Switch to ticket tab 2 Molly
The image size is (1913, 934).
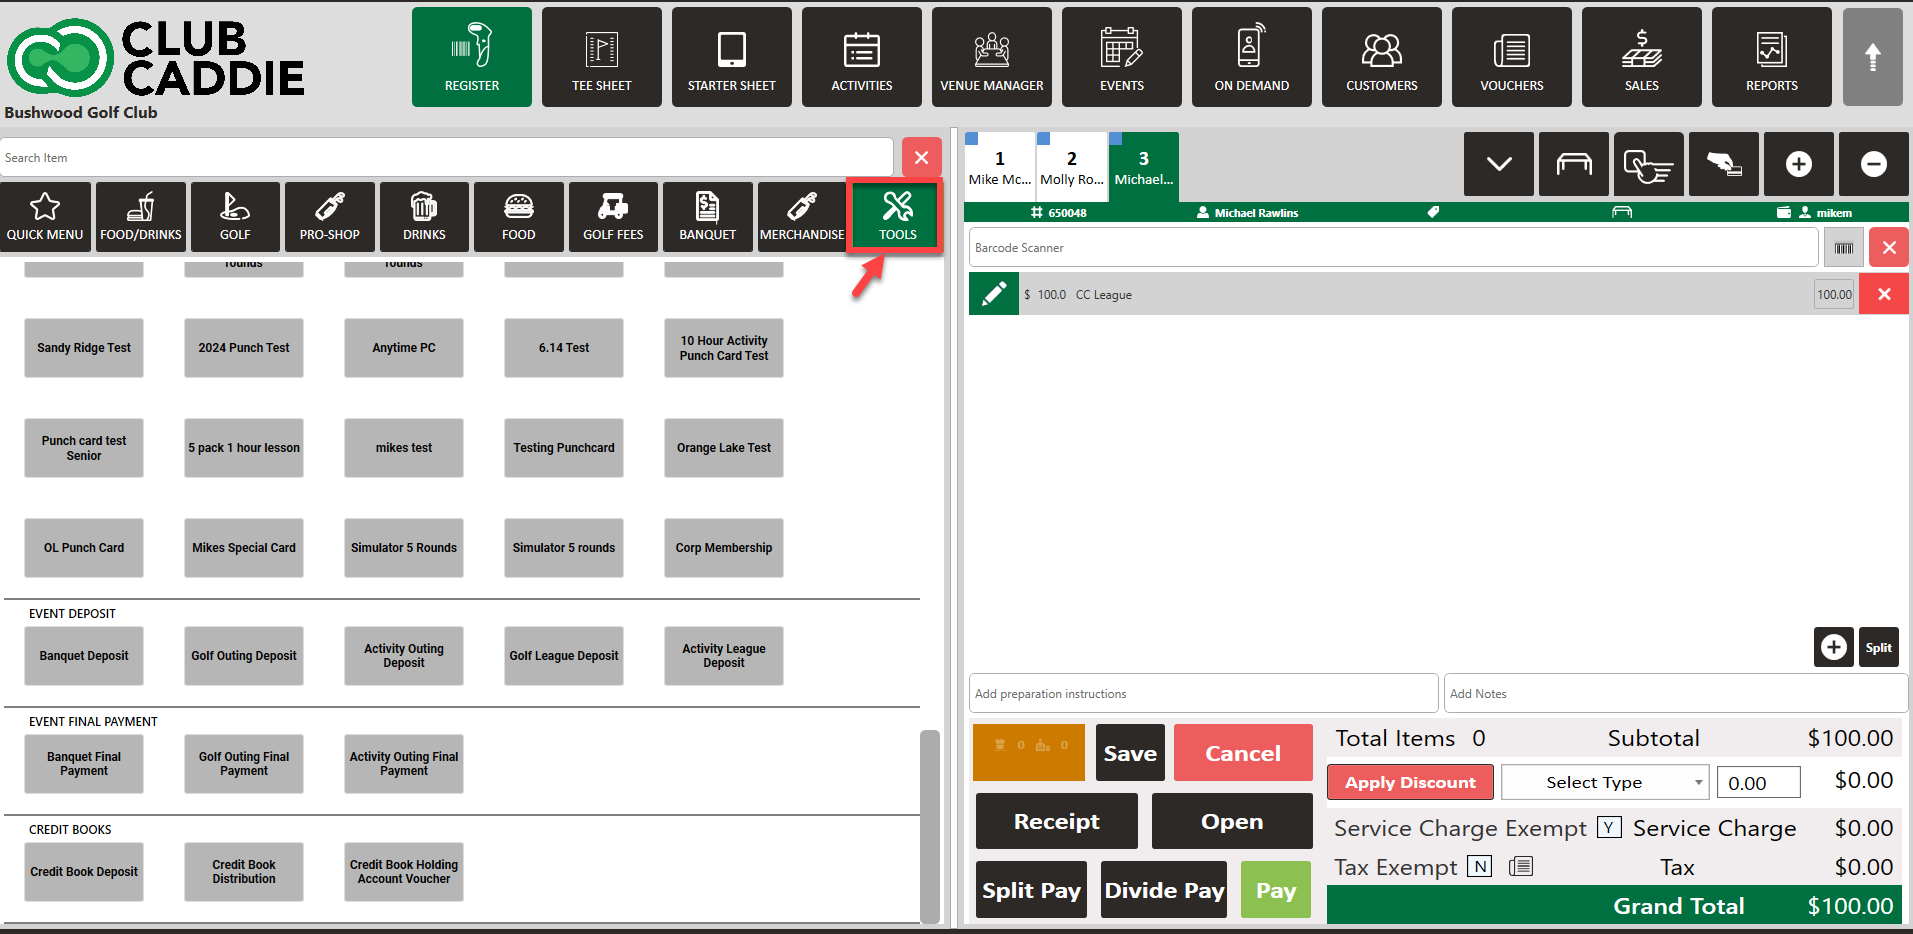coord(1071,167)
